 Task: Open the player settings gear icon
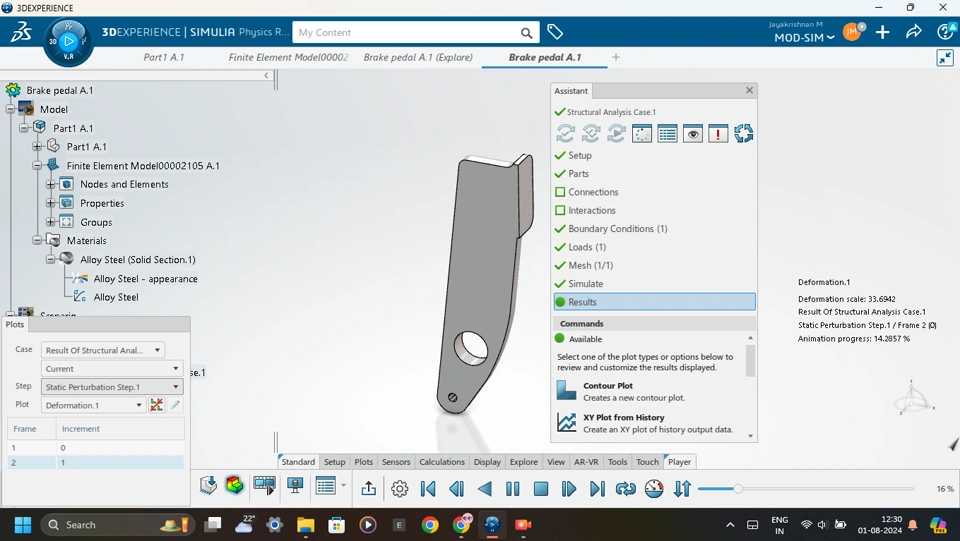point(400,489)
